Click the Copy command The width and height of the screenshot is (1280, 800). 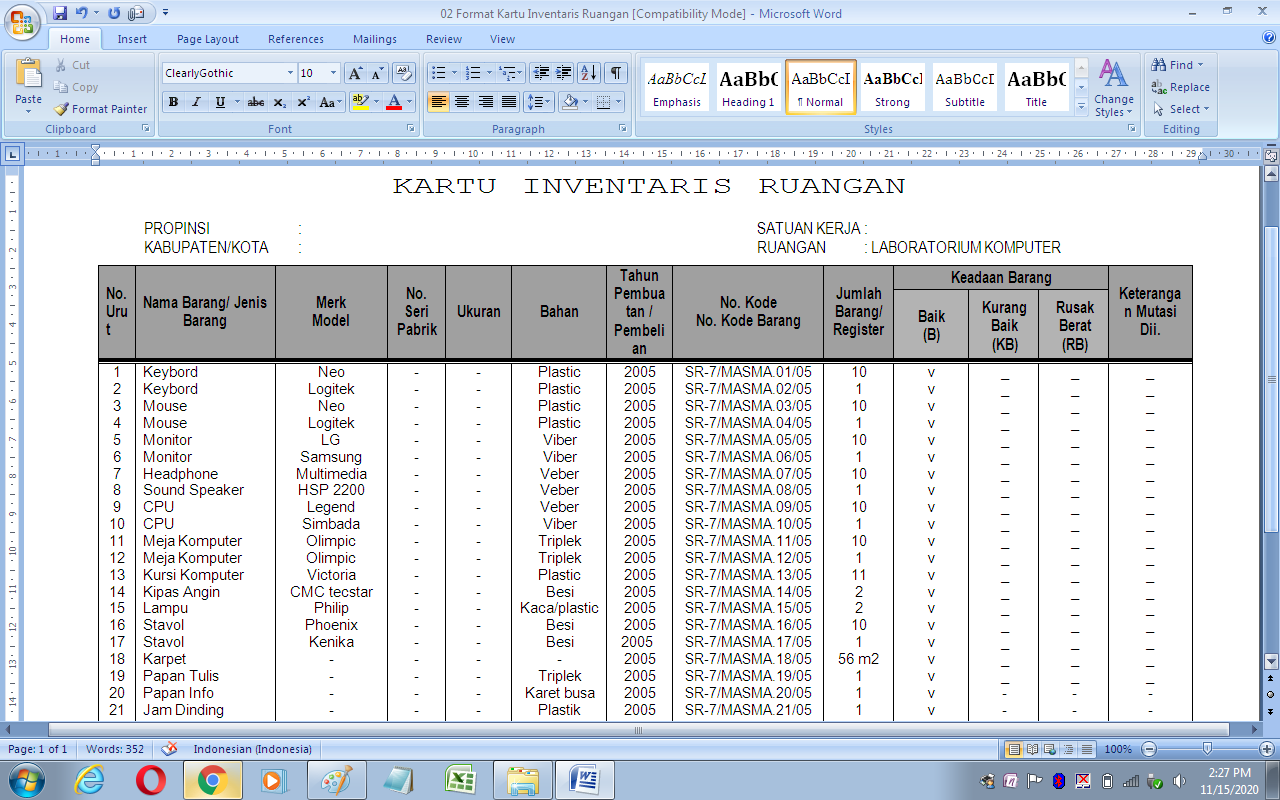click(75, 87)
